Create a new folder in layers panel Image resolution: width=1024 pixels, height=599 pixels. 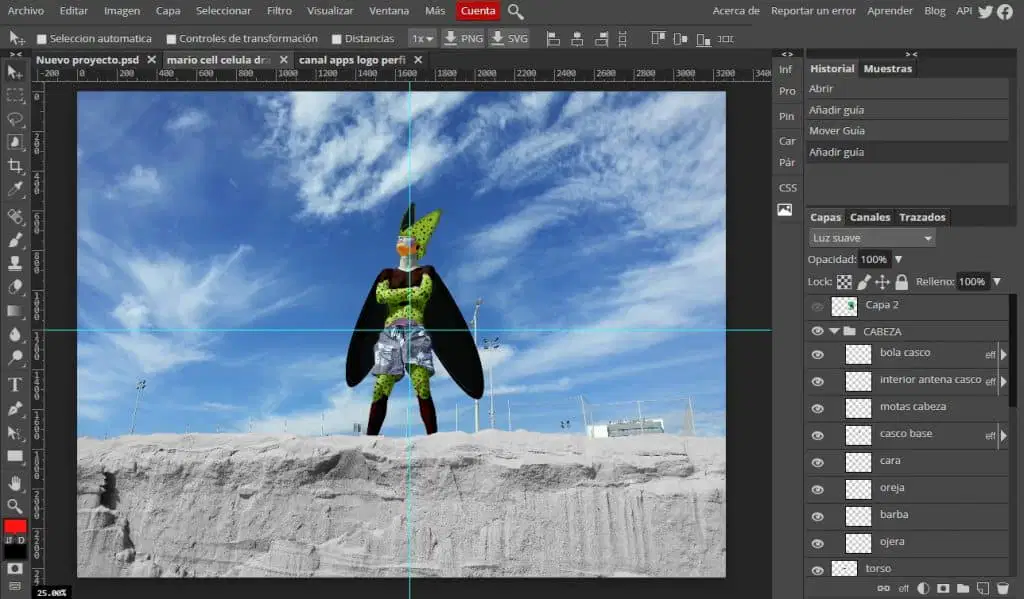(x=963, y=588)
